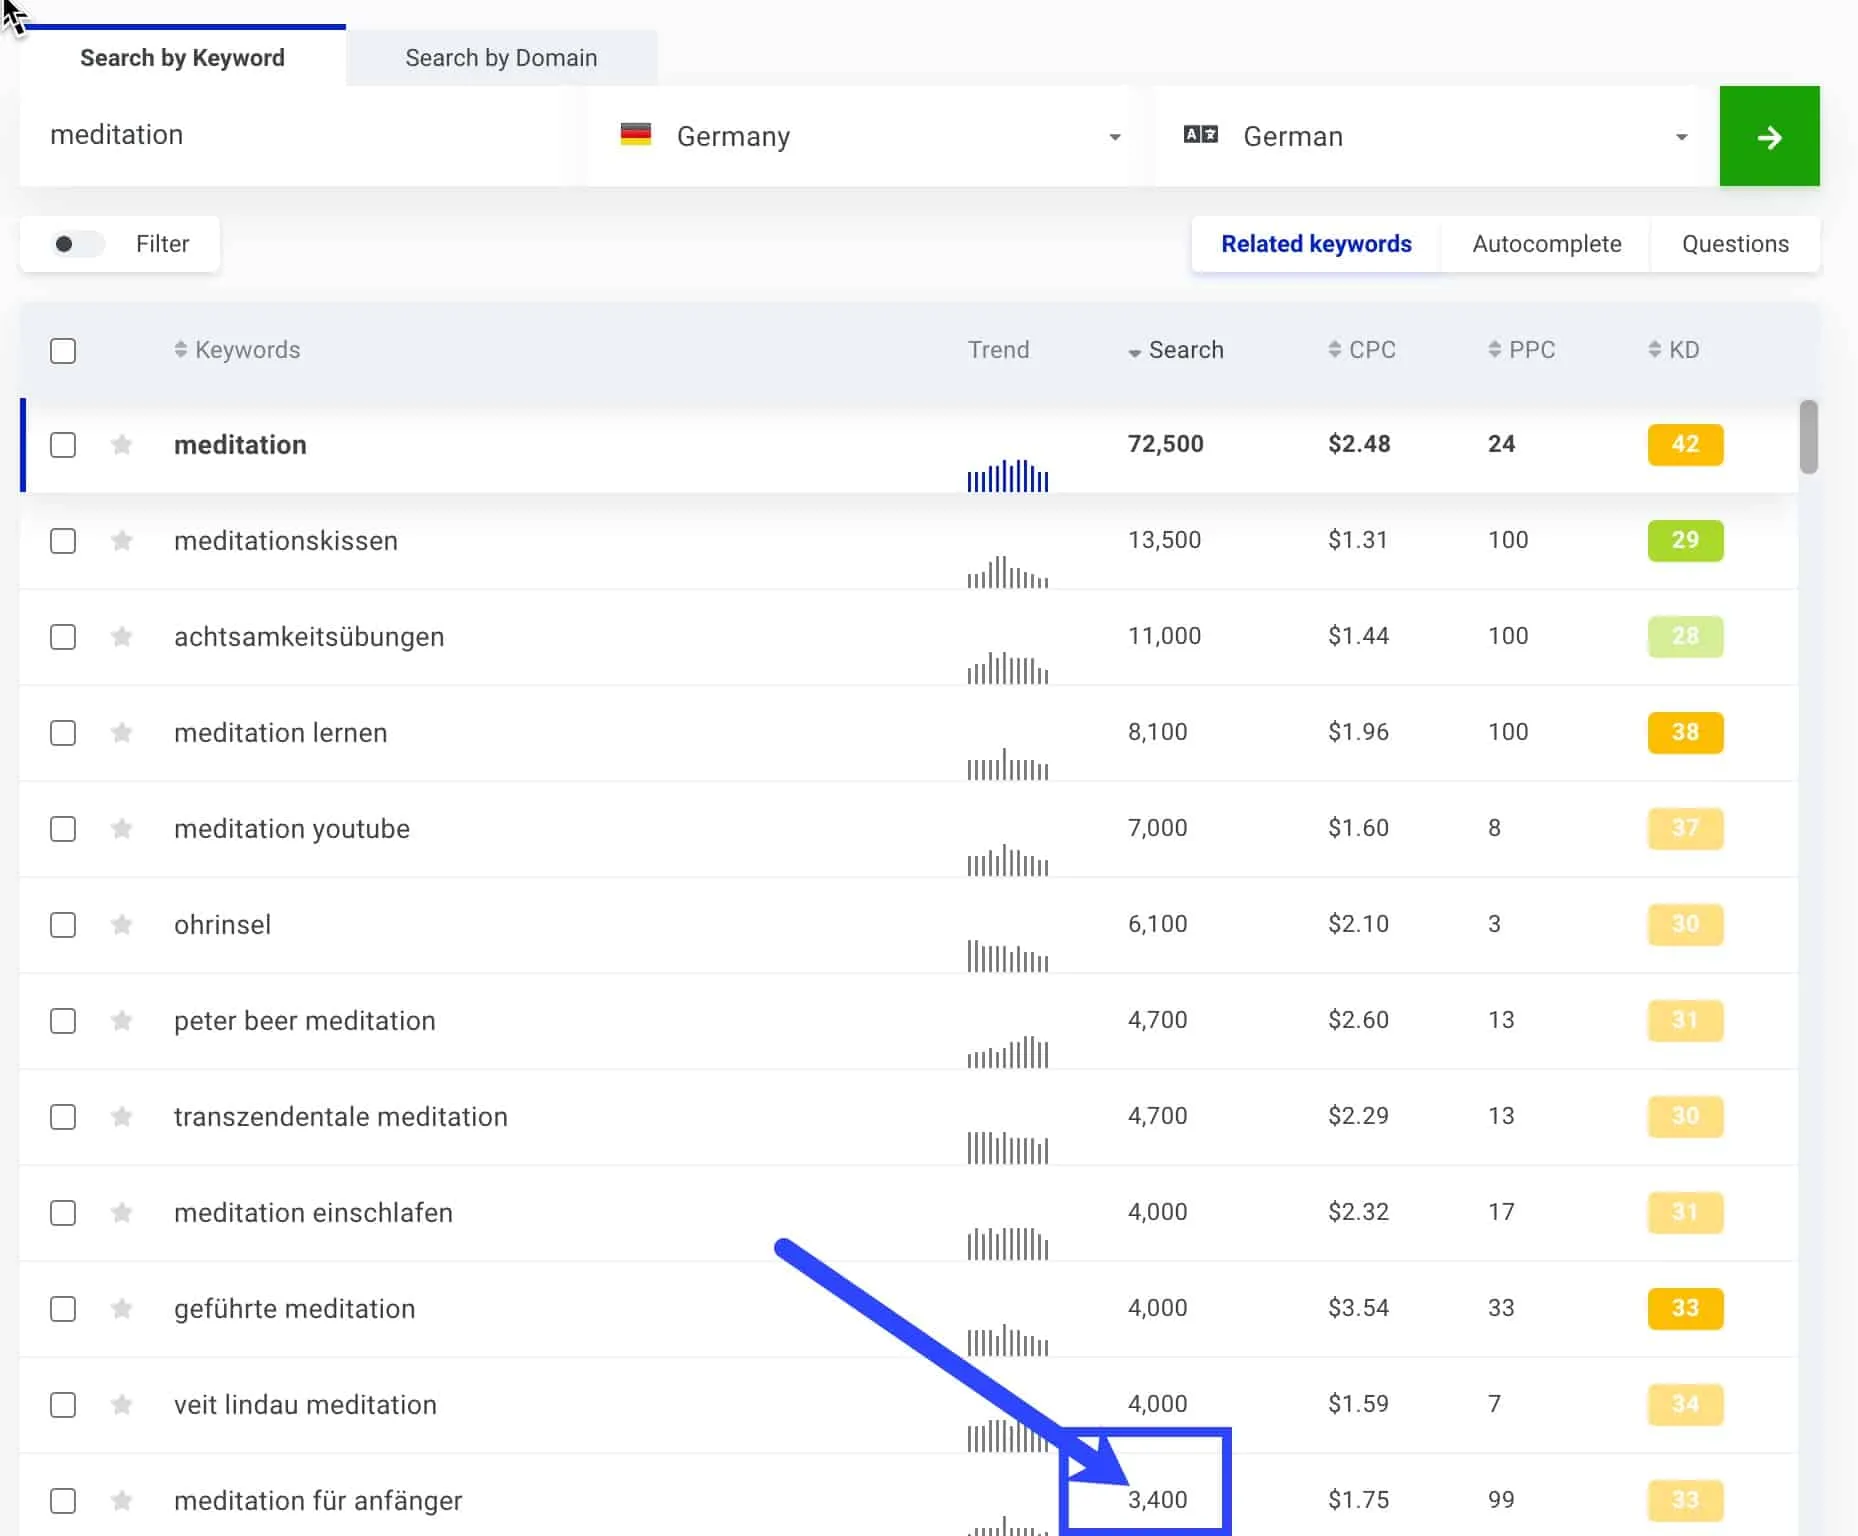Star meditation für anfänger keyword
This screenshot has width=1858, height=1536.
coord(122,1500)
